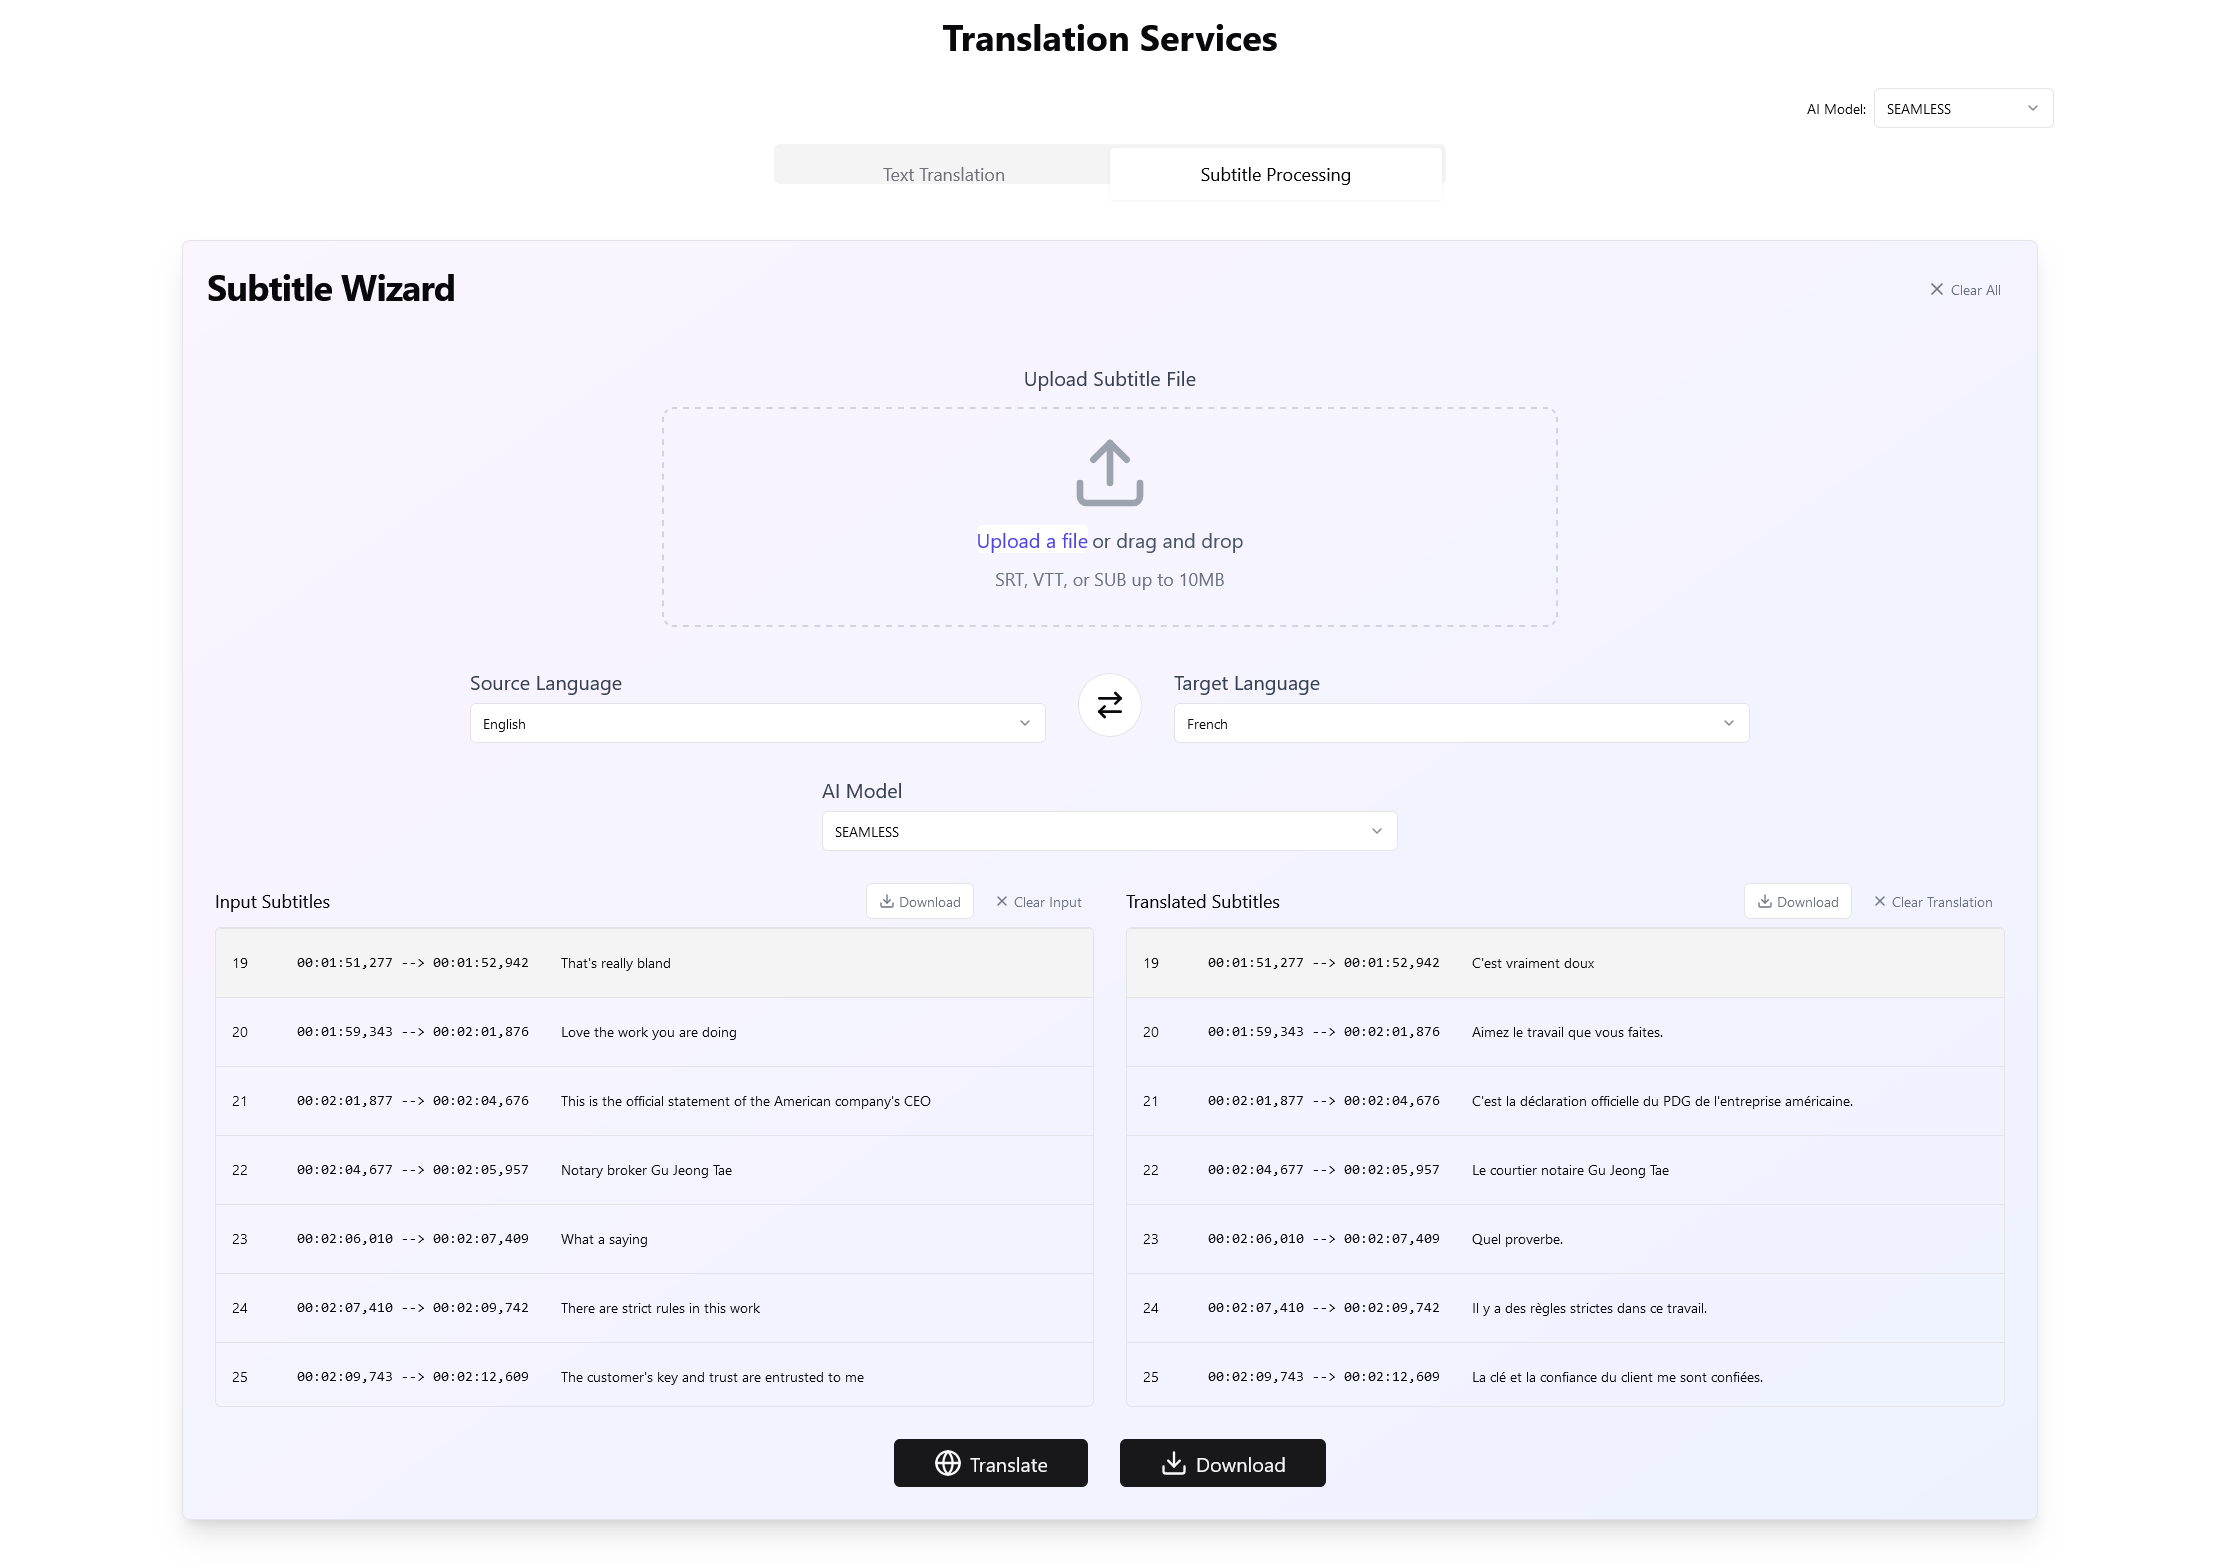Select translated row "Il y a des règles strictes..."
The height and width of the screenshot is (1568, 2220).
click(x=1565, y=1308)
